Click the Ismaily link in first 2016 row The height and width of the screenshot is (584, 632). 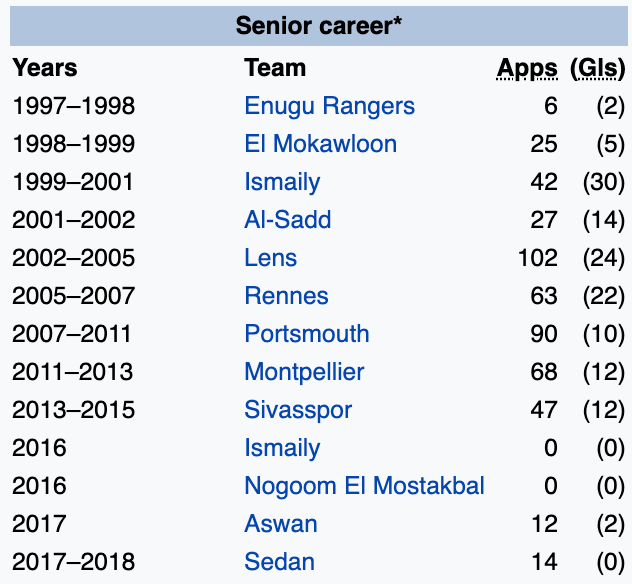[282, 448]
